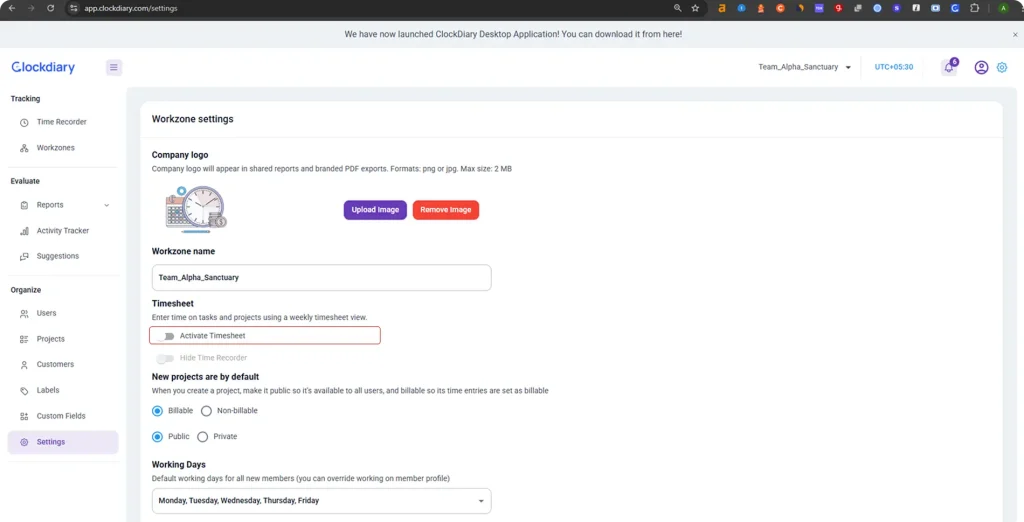Open Custom Fields page

(x=63, y=416)
